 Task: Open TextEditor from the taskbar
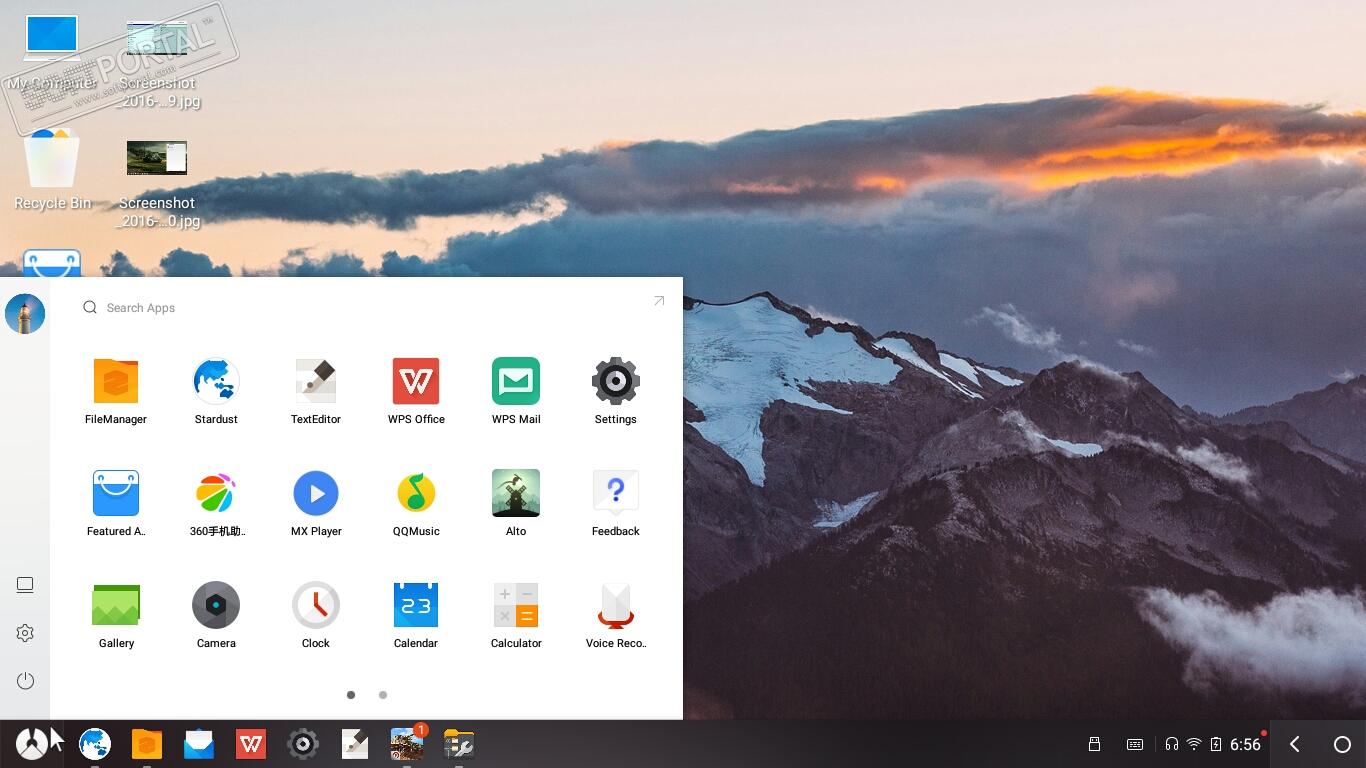(x=355, y=744)
